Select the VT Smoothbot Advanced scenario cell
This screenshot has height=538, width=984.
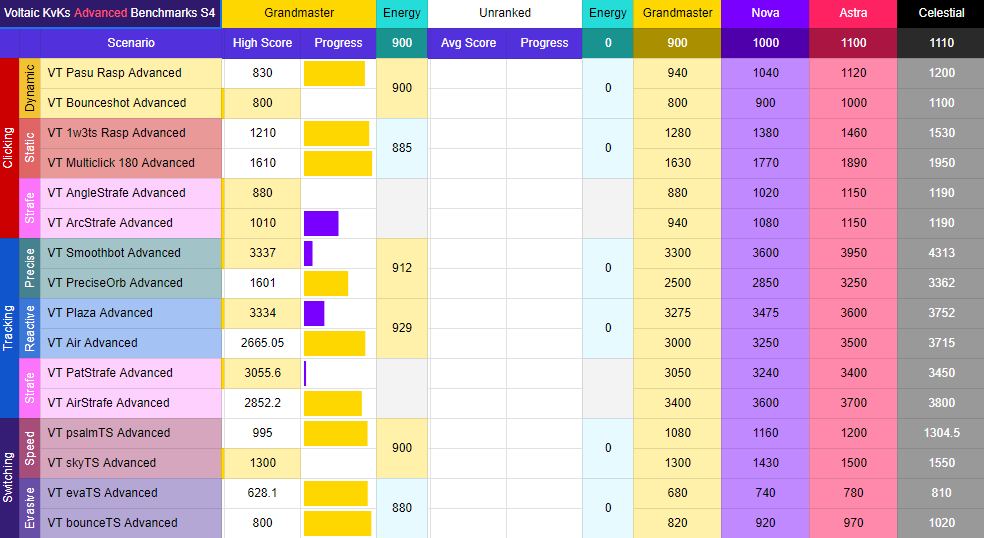[131, 253]
